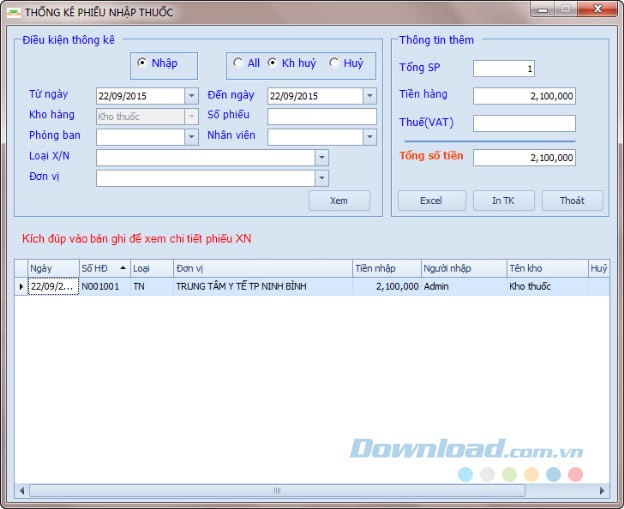Click the In TK print button
This screenshot has height=509, width=624.
tap(503, 201)
